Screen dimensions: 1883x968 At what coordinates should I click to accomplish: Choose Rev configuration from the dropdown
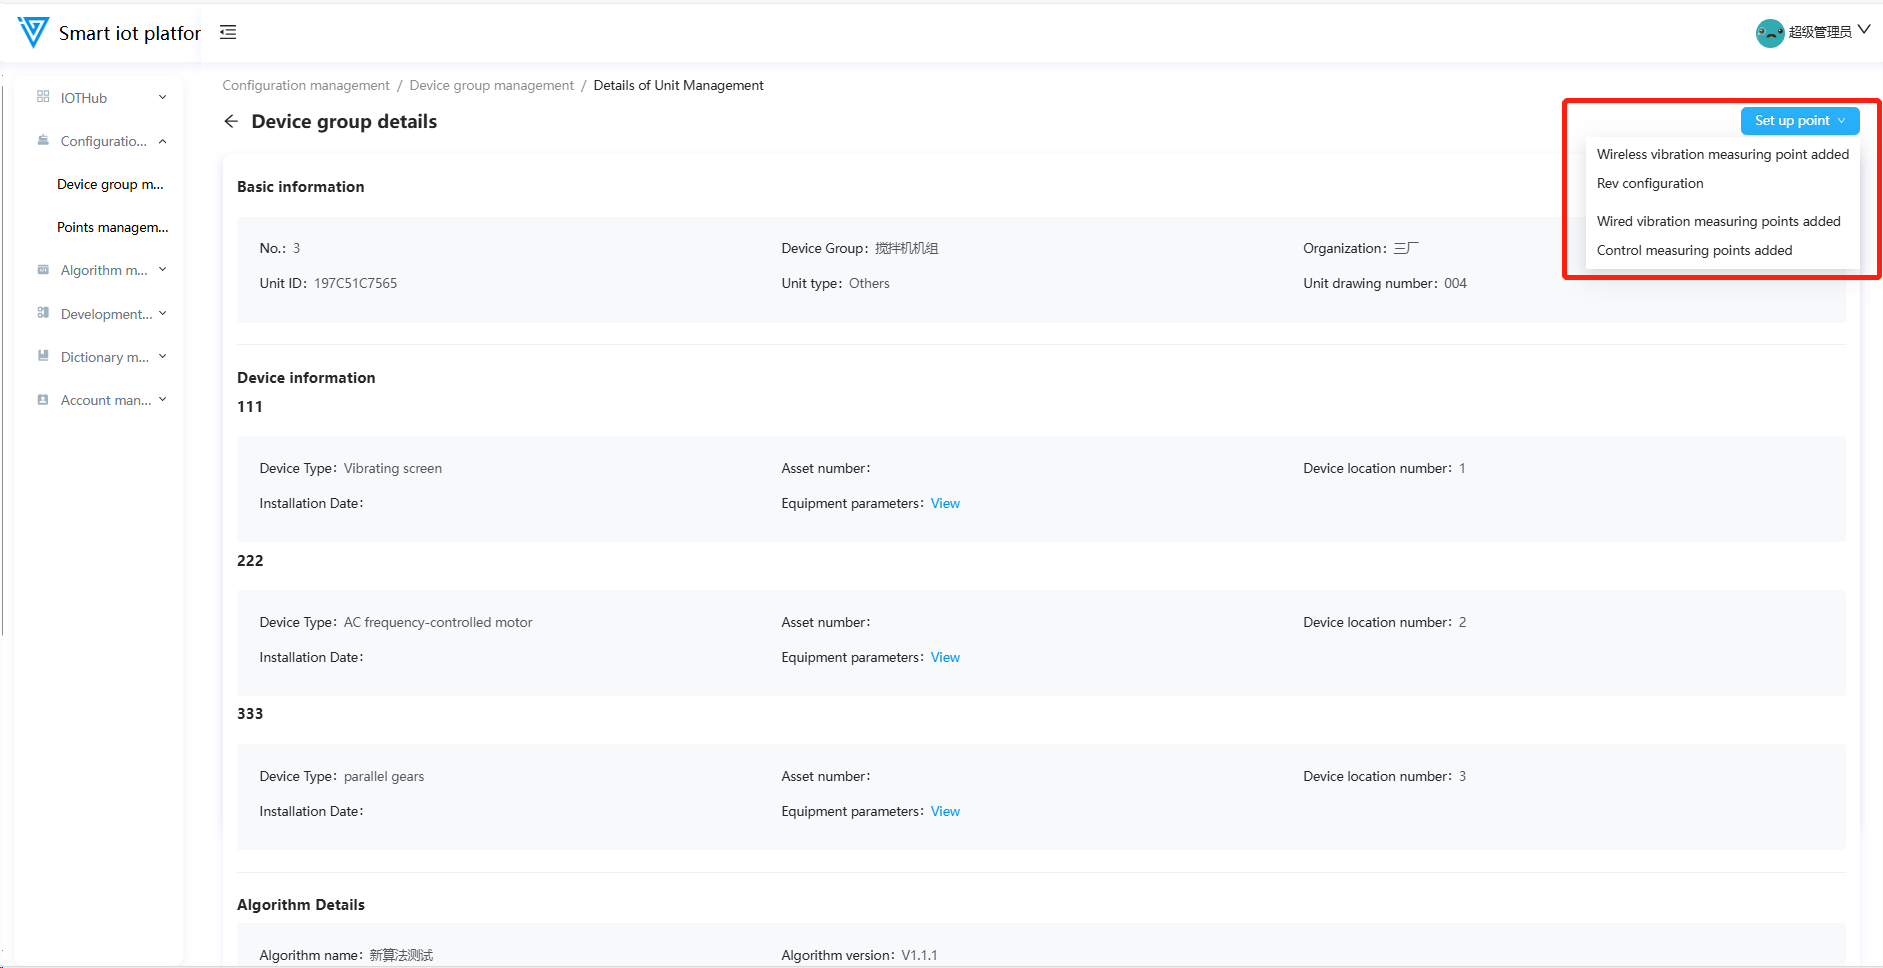pyautogui.click(x=1650, y=183)
